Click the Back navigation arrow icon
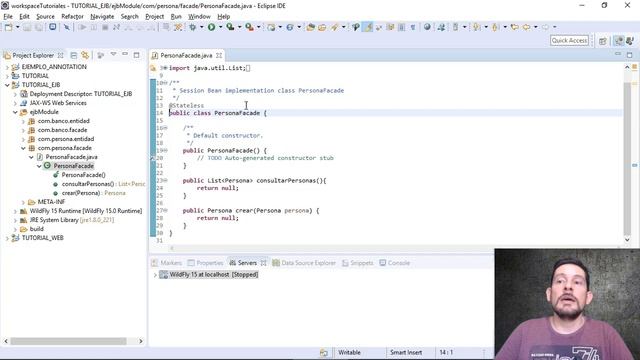 527,27
